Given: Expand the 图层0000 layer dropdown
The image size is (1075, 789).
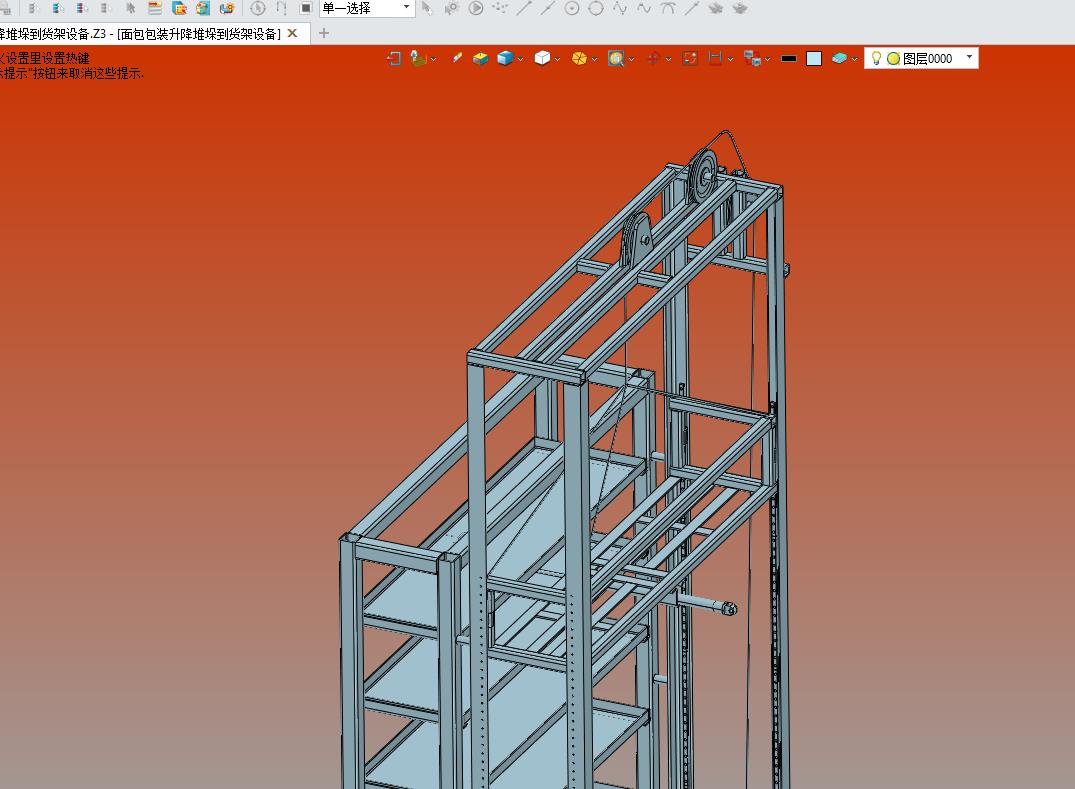Looking at the screenshot, I should 969,58.
